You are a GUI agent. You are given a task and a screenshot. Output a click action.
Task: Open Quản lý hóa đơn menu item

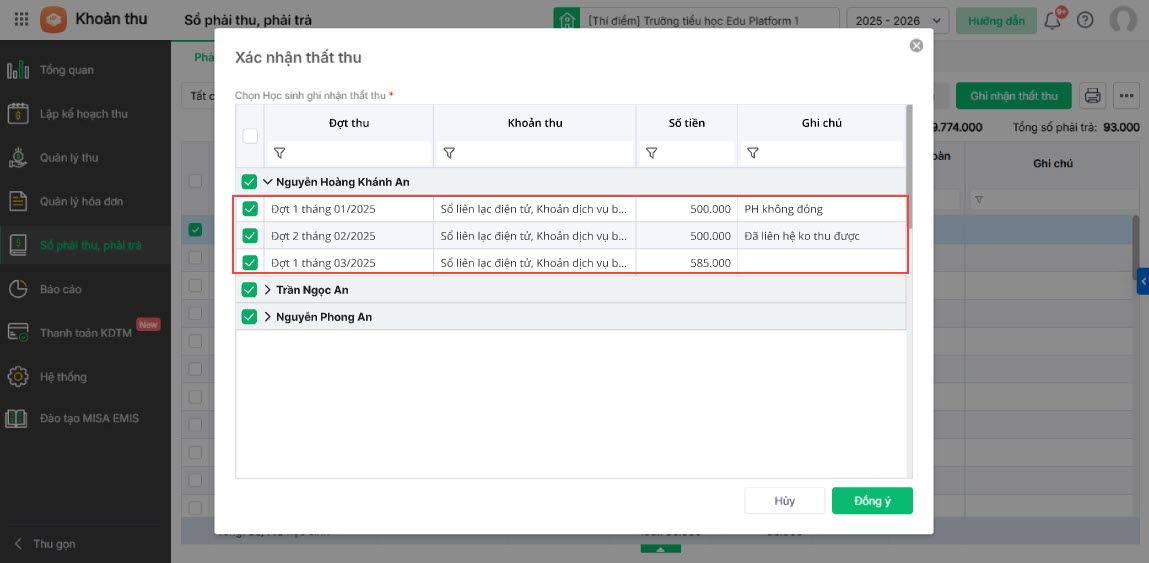click(81, 201)
